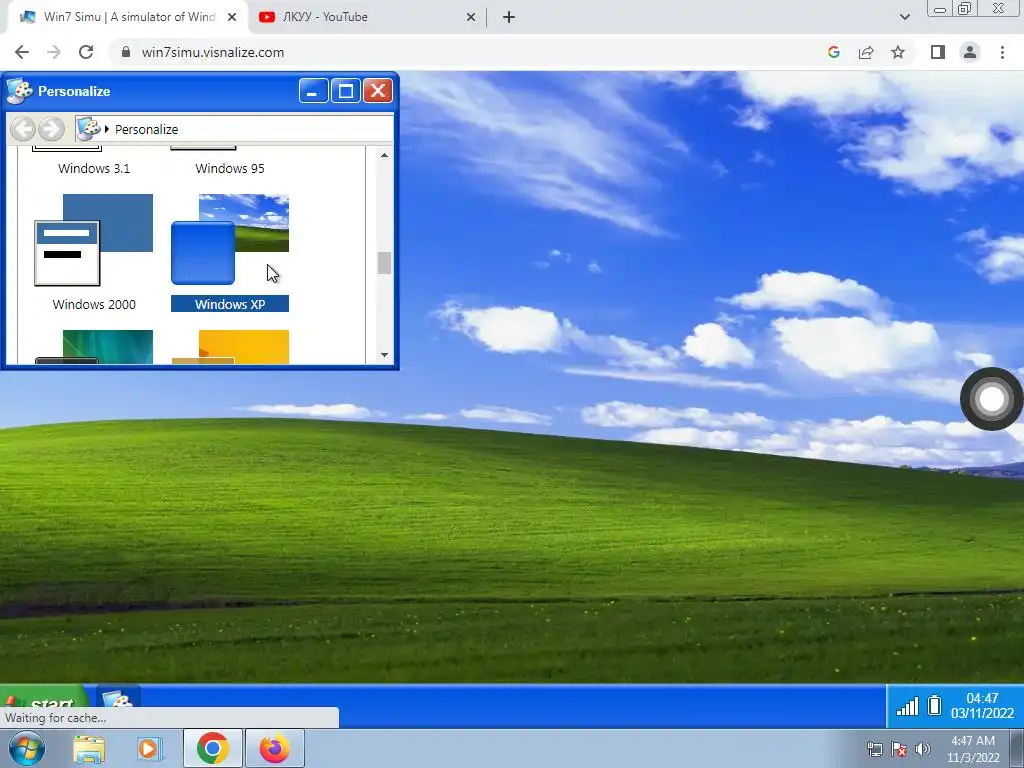Open the tab search dropdown
The image size is (1024, 768).
(904, 17)
